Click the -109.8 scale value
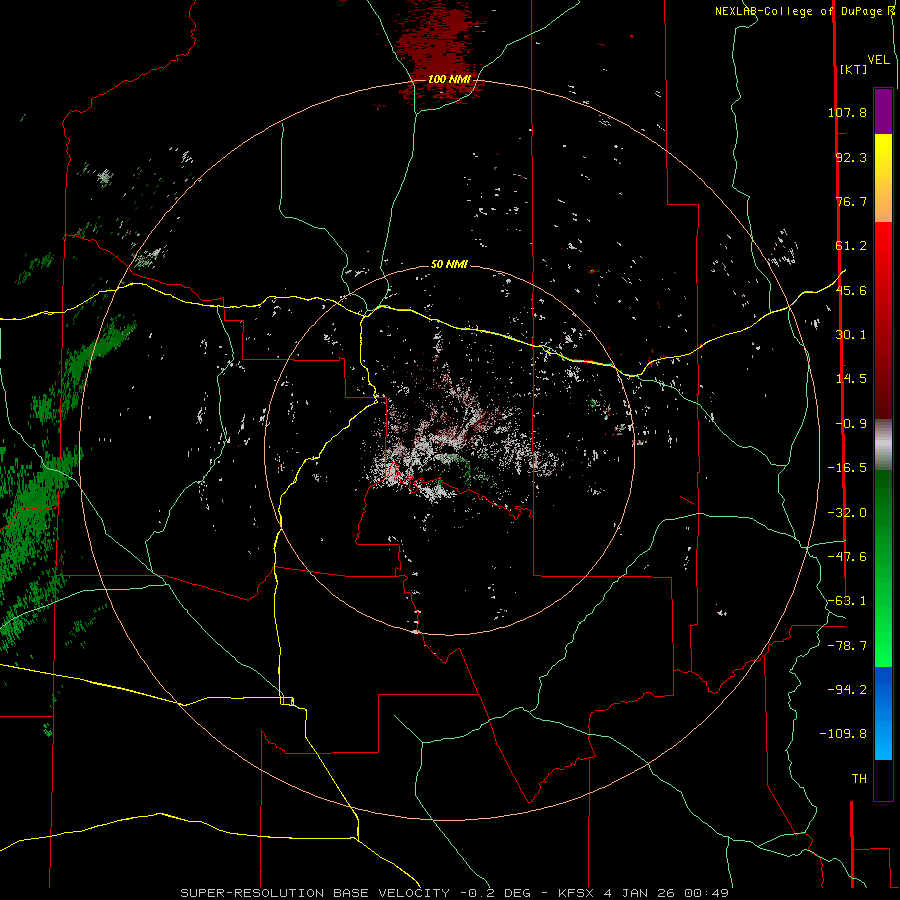The width and height of the screenshot is (900, 900). point(843,734)
